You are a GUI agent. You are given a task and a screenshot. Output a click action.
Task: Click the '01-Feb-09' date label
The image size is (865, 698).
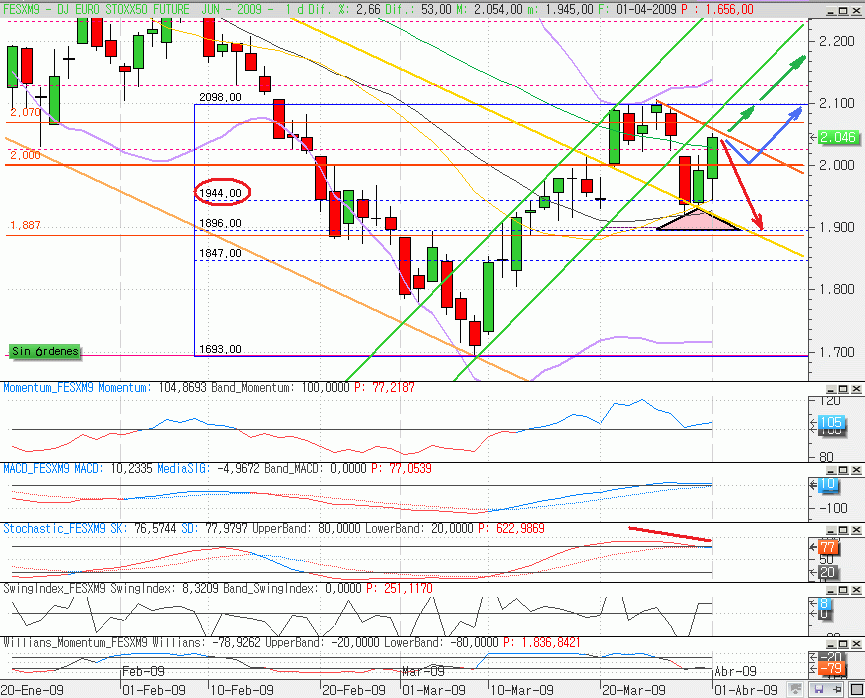click(154, 690)
